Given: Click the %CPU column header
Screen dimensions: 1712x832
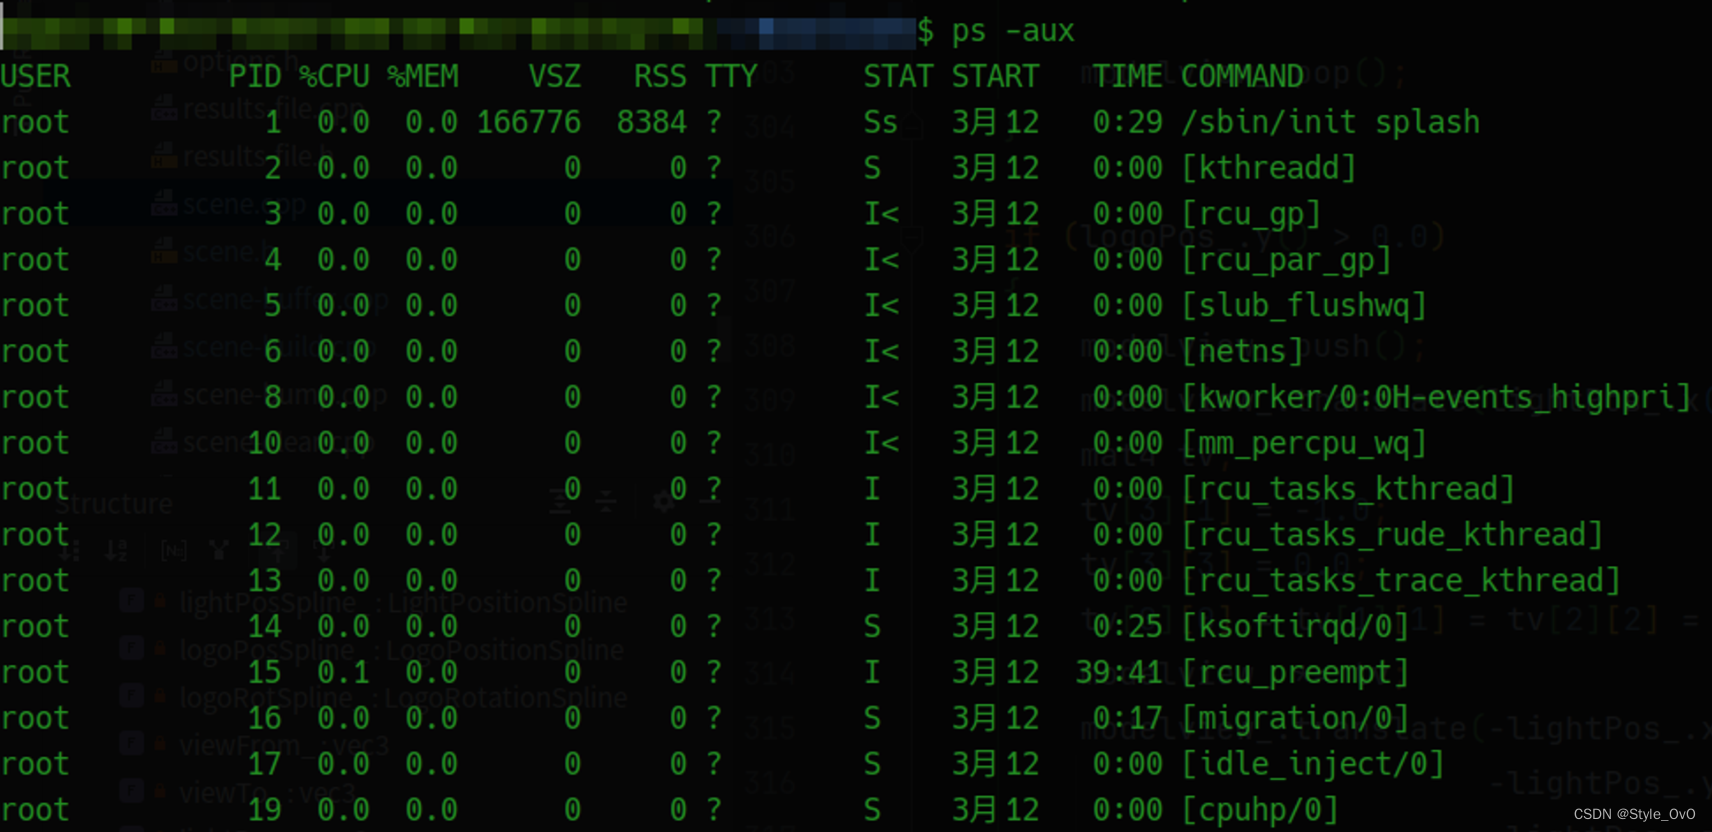Looking at the screenshot, I should click(x=334, y=77).
